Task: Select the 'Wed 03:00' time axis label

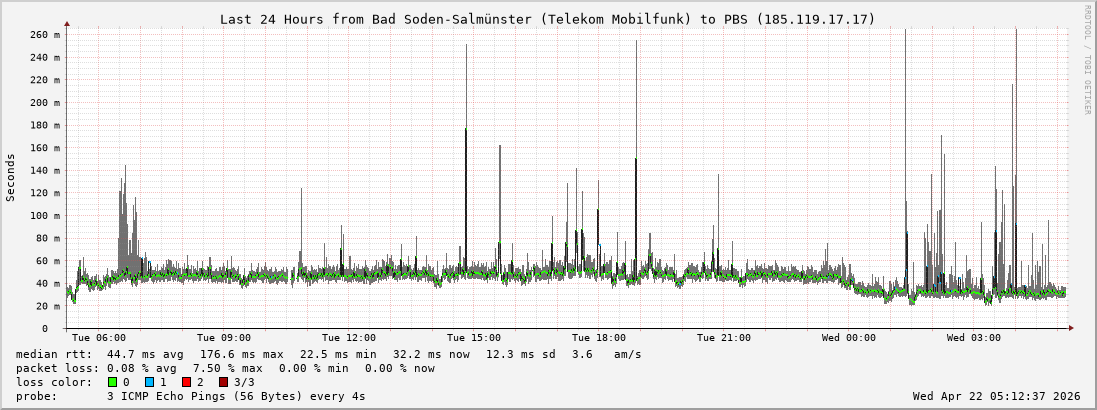Action: [974, 338]
